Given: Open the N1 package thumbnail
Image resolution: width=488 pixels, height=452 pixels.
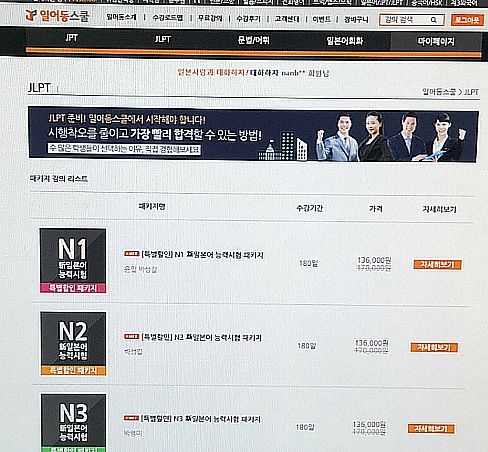Looking at the screenshot, I should [73, 261].
